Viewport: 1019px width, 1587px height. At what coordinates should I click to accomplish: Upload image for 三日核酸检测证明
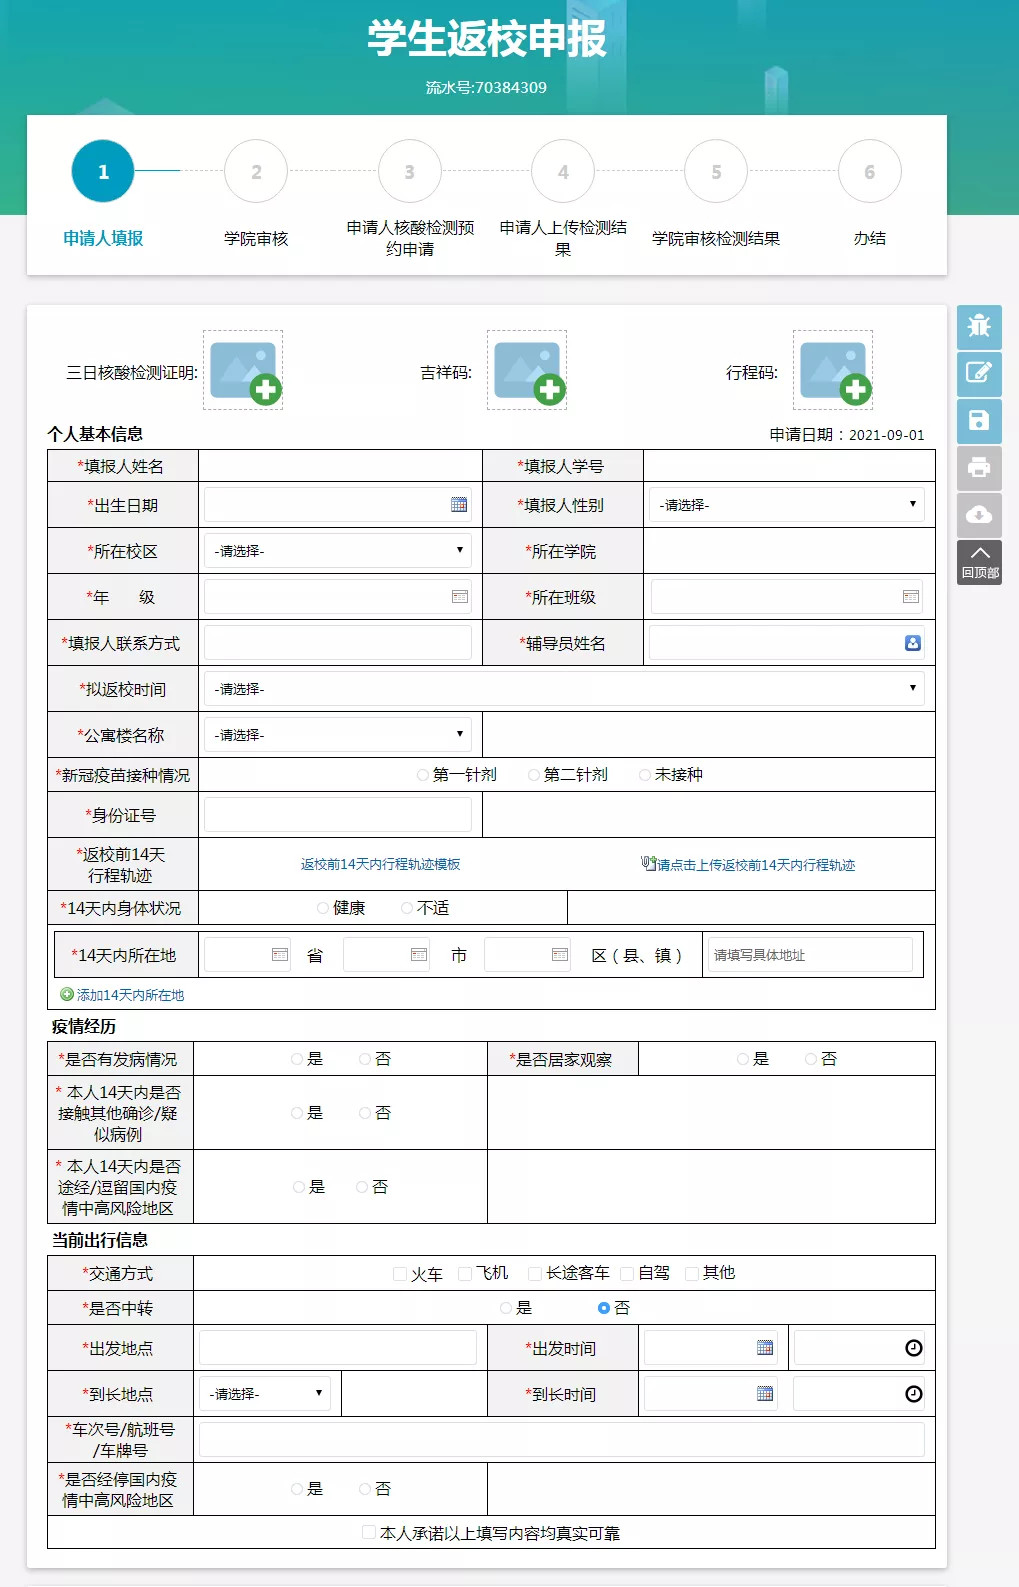(243, 371)
